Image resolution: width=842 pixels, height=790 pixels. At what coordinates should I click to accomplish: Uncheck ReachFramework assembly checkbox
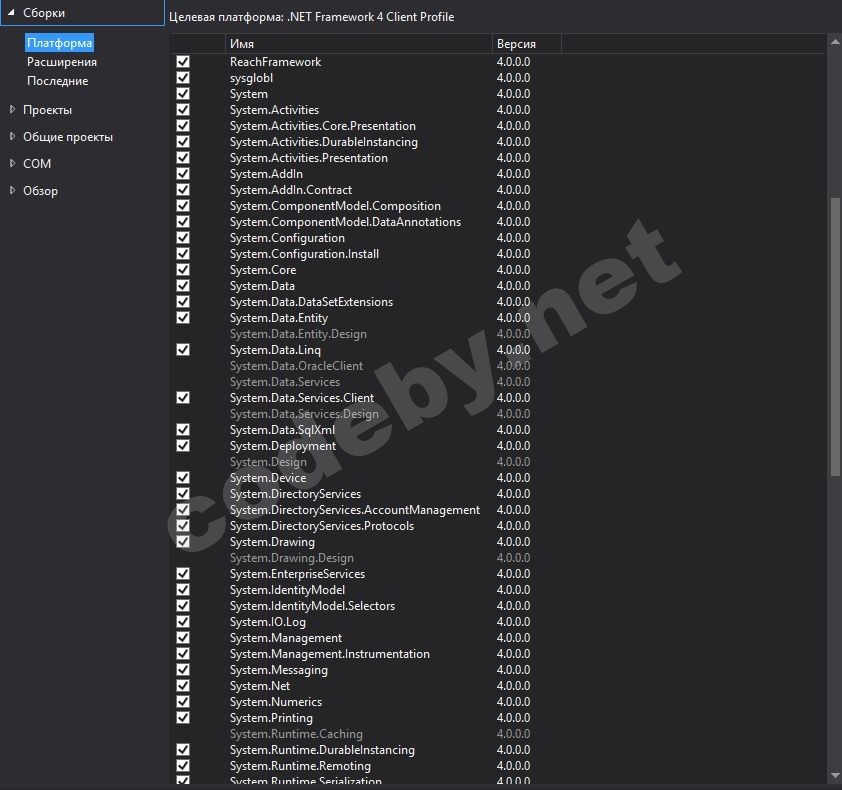coord(183,62)
